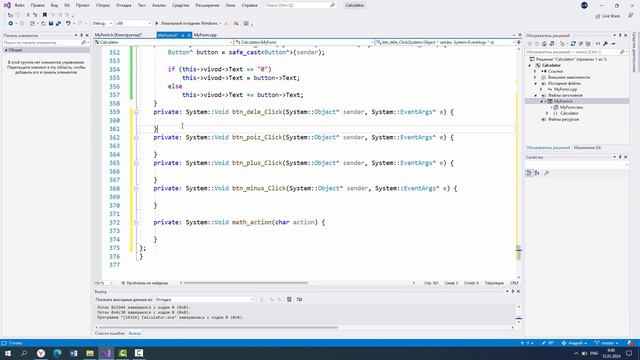Viewport: 640px width, 360px height.
Task: Switch to Изменения Git tab
Action: tap(587, 148)
